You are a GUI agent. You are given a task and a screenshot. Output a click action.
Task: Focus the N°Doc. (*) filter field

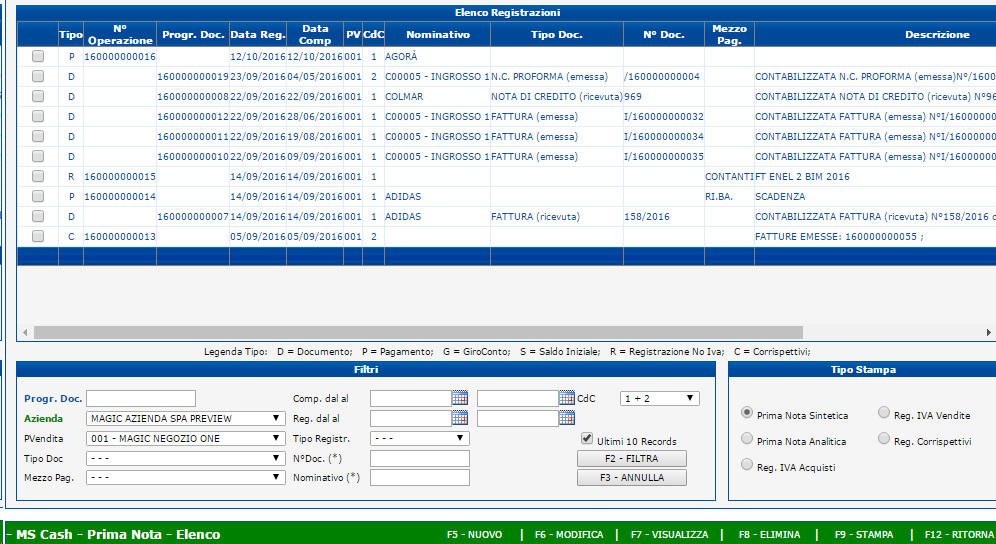(x=420, y=458)
